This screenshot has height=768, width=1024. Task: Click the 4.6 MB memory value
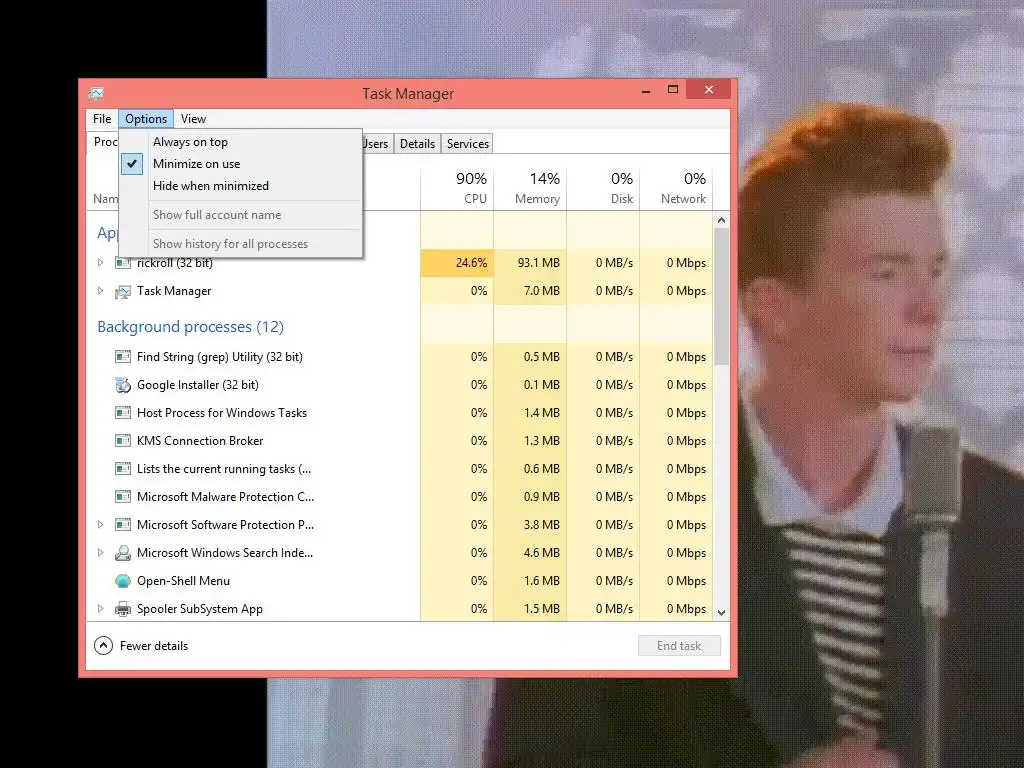[x=541, y=552]
